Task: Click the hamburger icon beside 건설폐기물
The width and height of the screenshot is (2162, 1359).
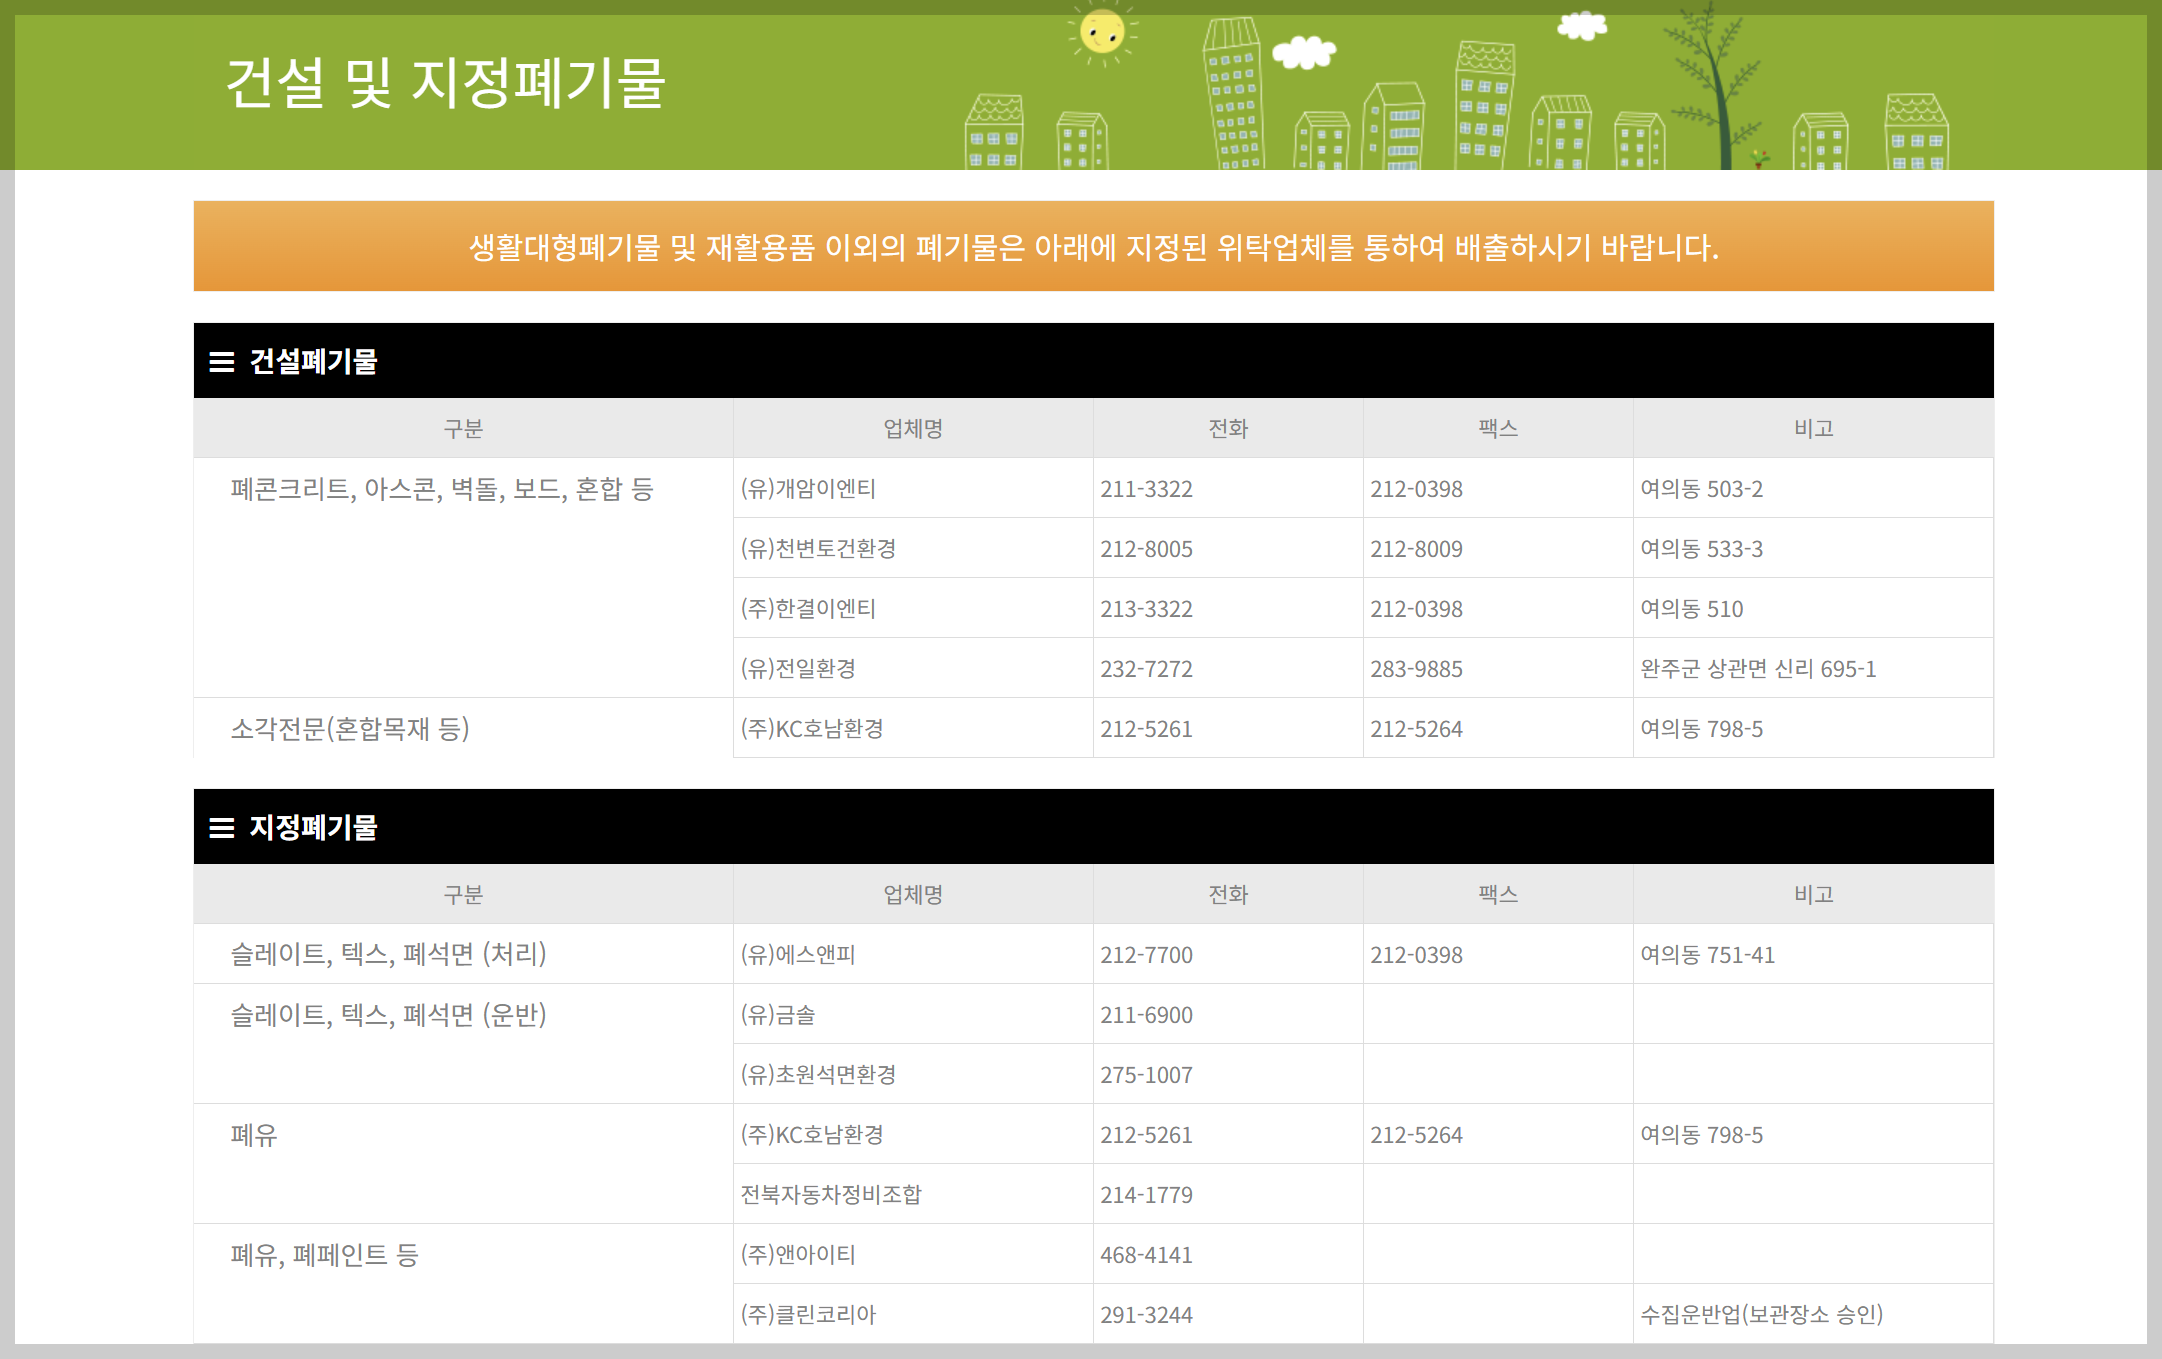Action: [221, 362]
